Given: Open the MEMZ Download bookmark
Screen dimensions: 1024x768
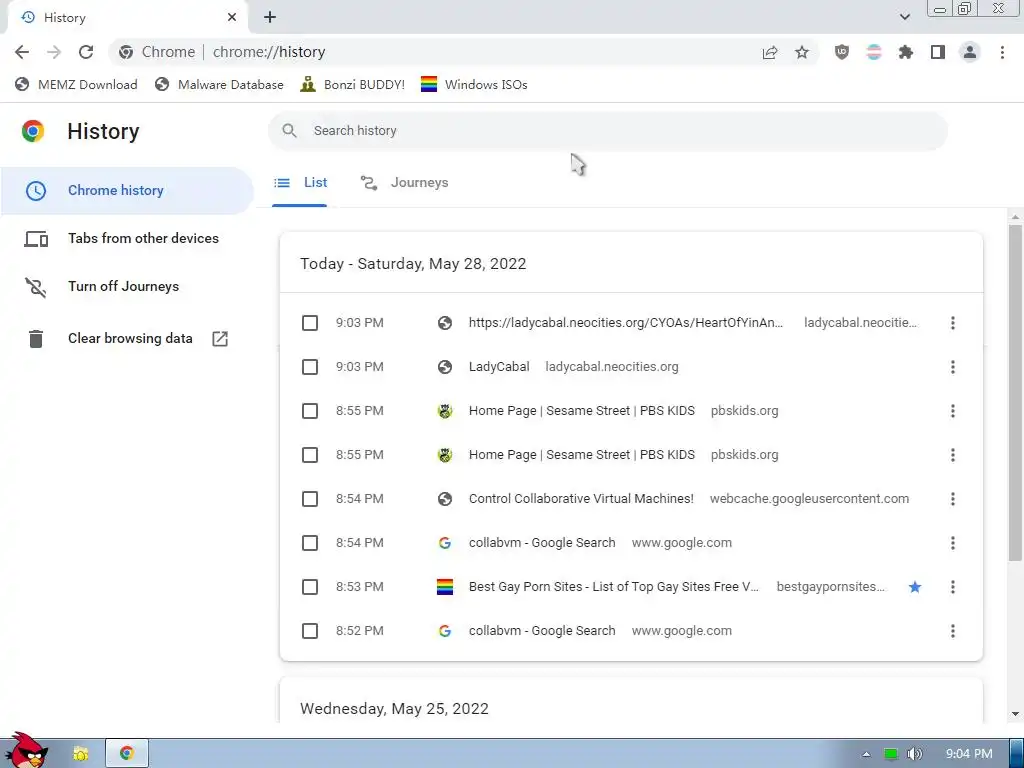Looking at the screenshot, I should coord(76,84).
